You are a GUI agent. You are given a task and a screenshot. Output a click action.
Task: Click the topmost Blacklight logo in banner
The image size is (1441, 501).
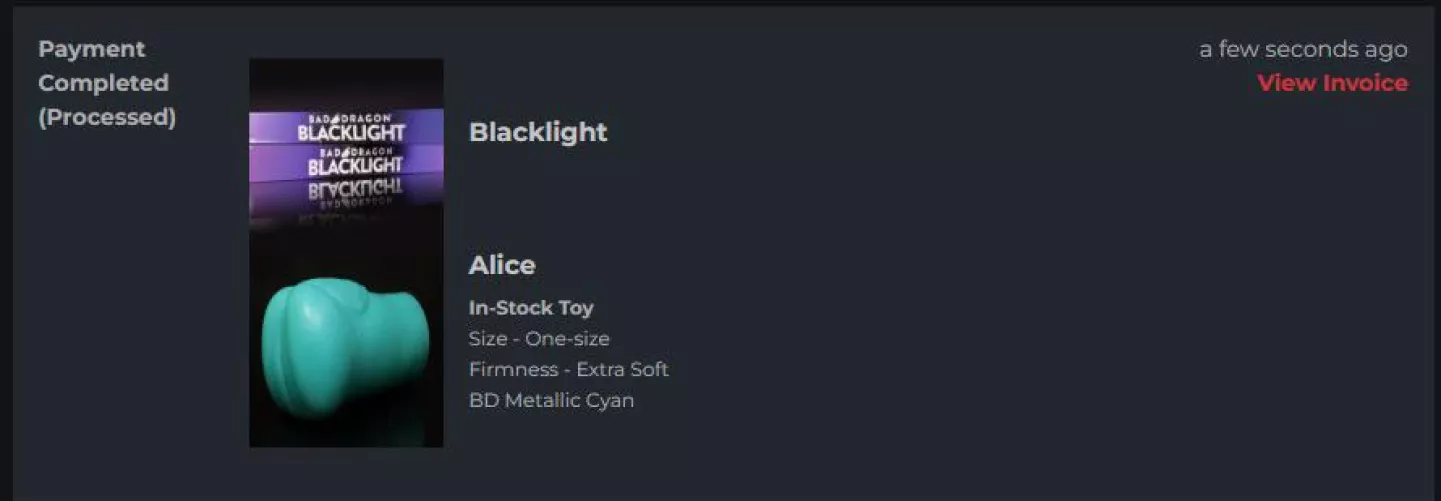coord(350,127)
